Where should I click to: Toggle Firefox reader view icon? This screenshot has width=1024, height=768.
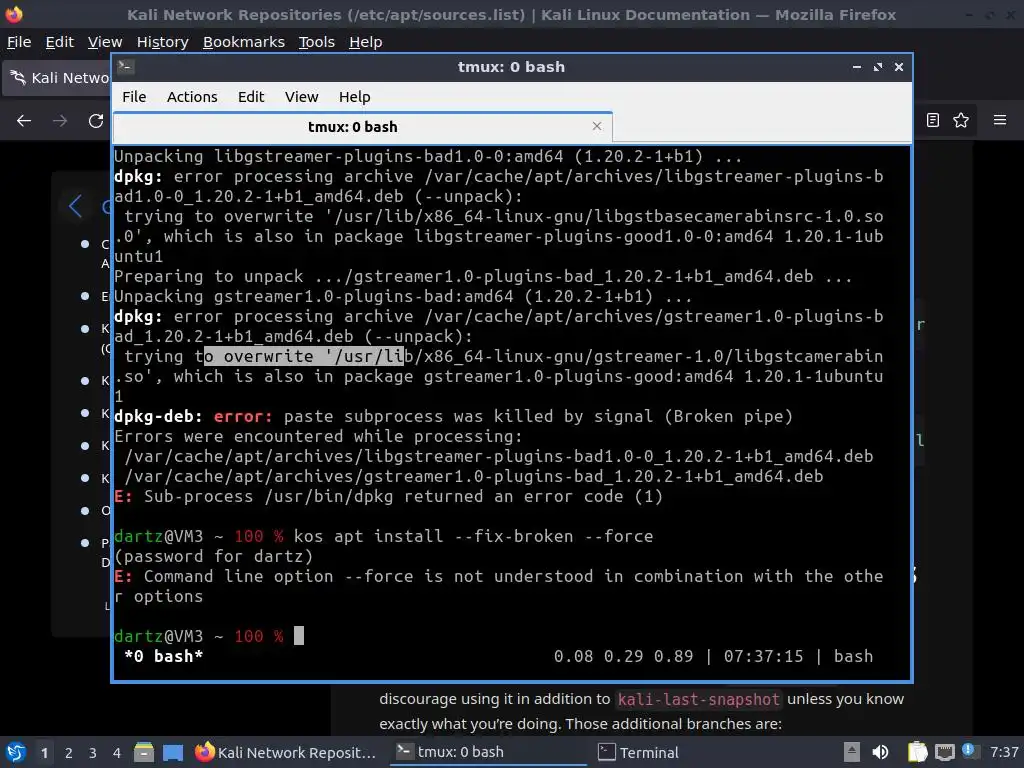[933, 120]
